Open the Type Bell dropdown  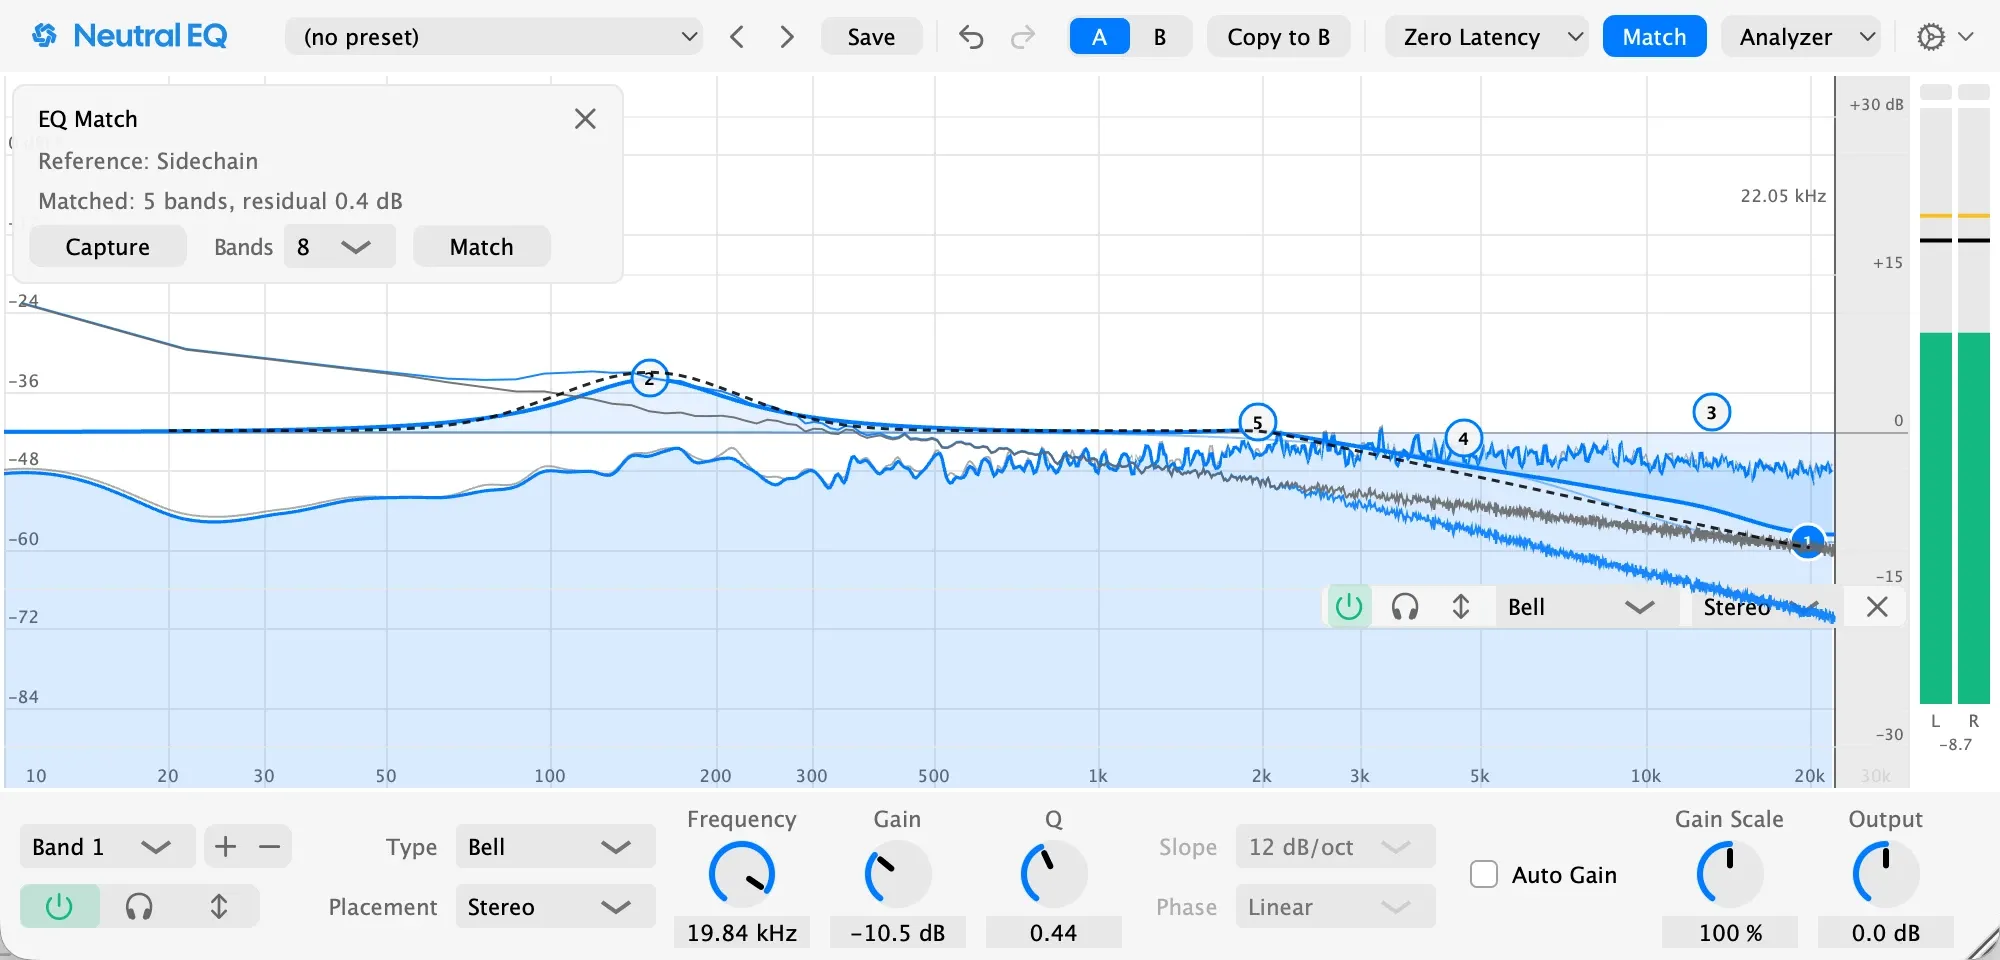(555, 847)
